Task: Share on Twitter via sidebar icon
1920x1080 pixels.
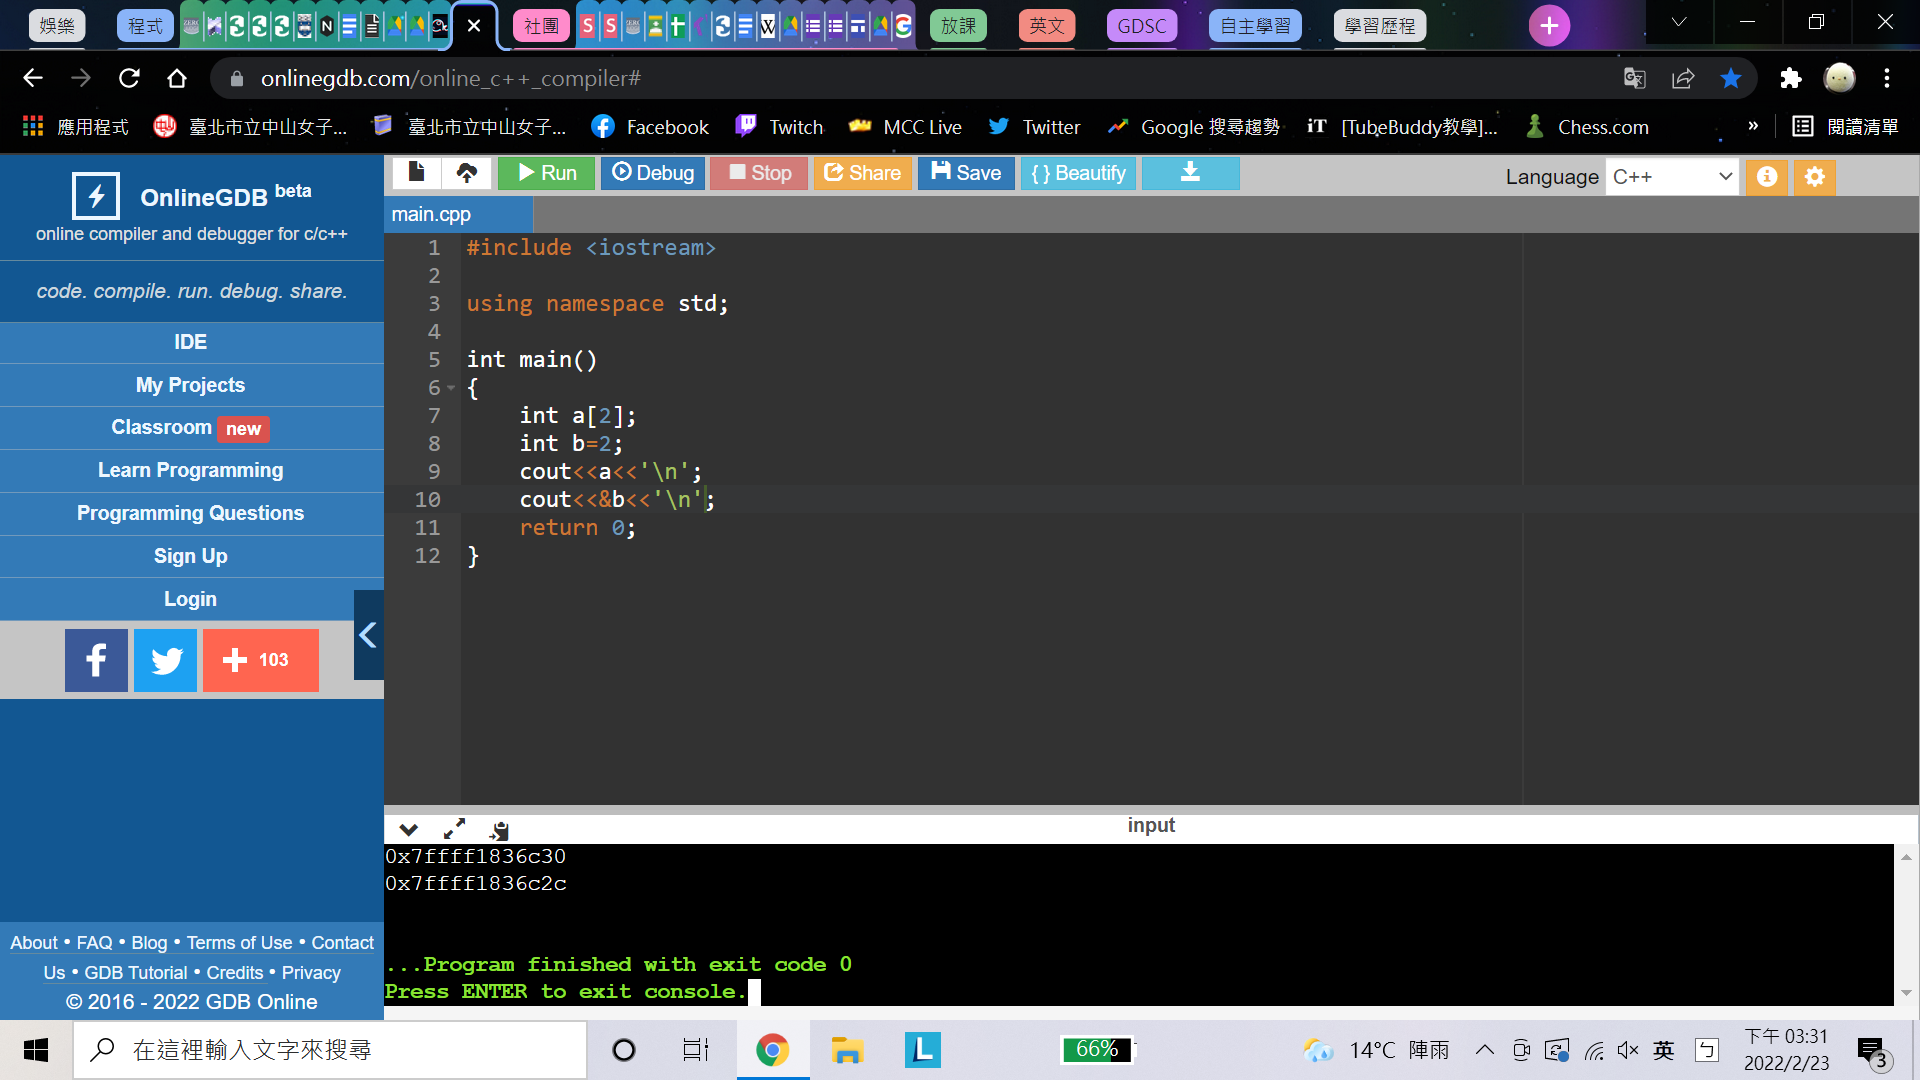Action: pos(165,660)
